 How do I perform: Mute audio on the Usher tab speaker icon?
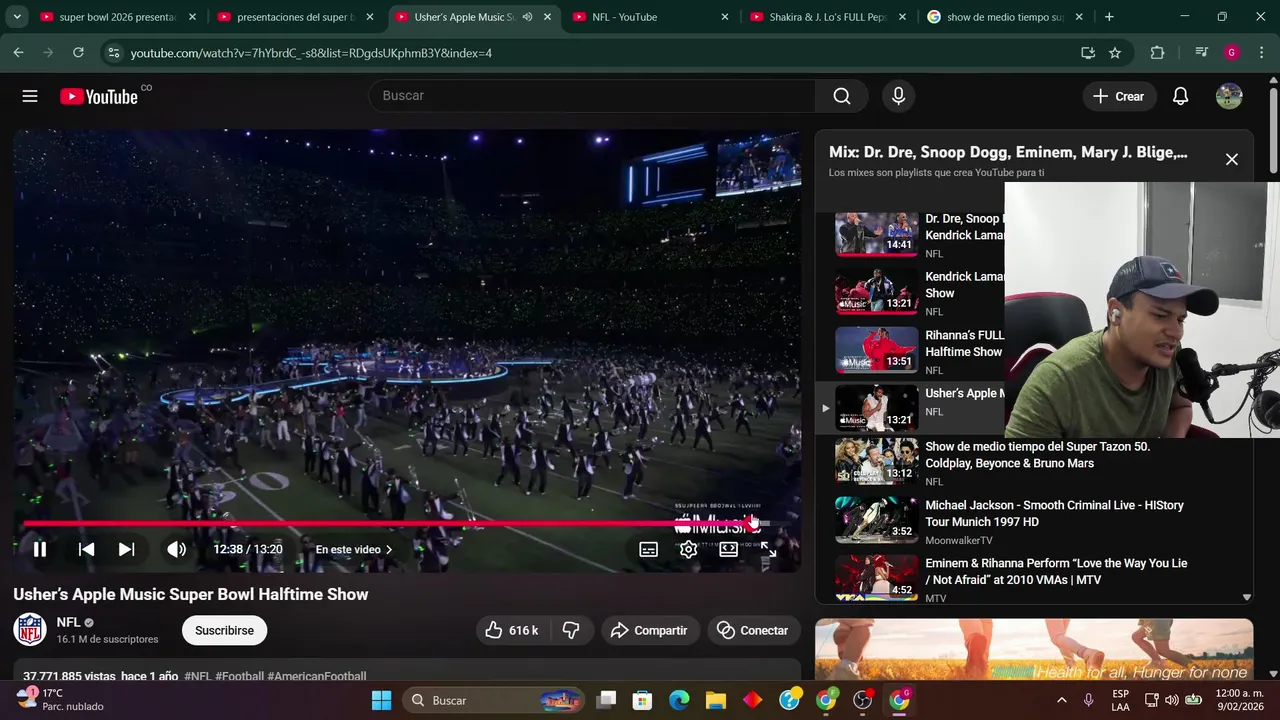(x=527, y=17)
